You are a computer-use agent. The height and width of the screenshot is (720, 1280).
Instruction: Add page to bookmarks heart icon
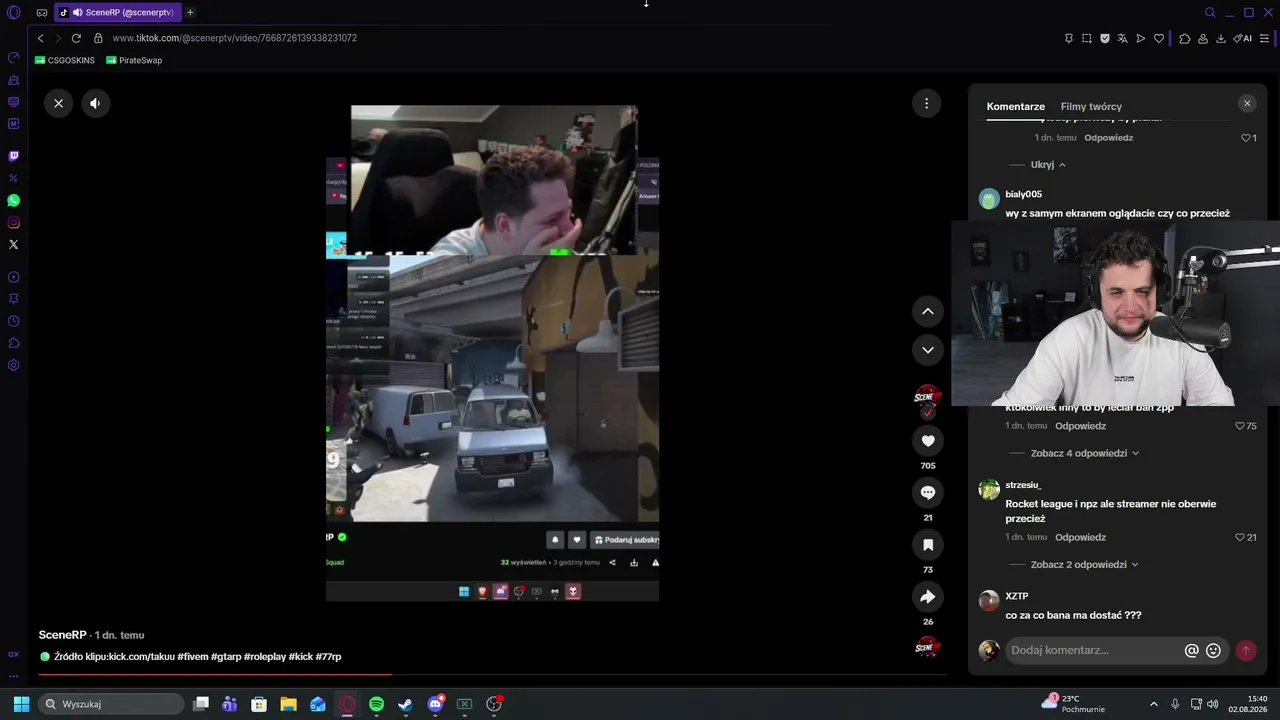point(1159,38)
